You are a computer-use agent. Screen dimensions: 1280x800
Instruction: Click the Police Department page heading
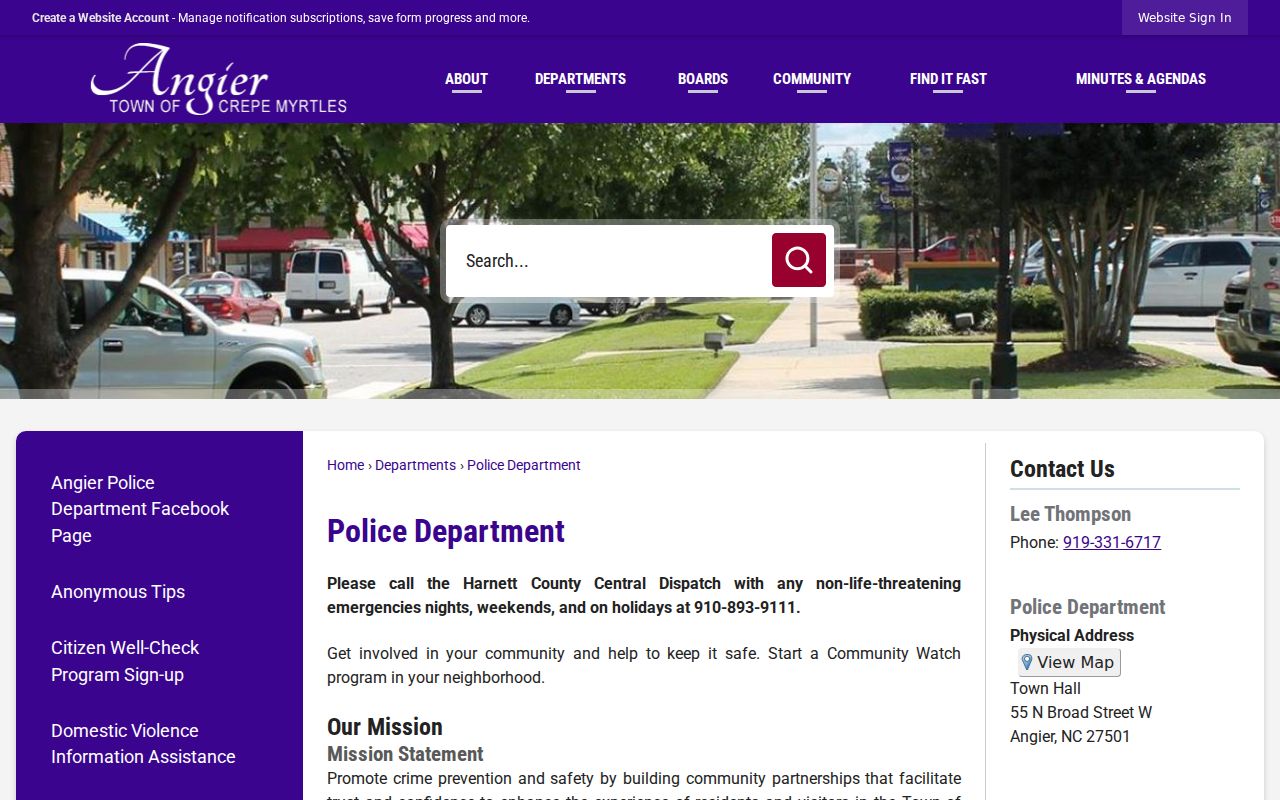tap(446, 531)
